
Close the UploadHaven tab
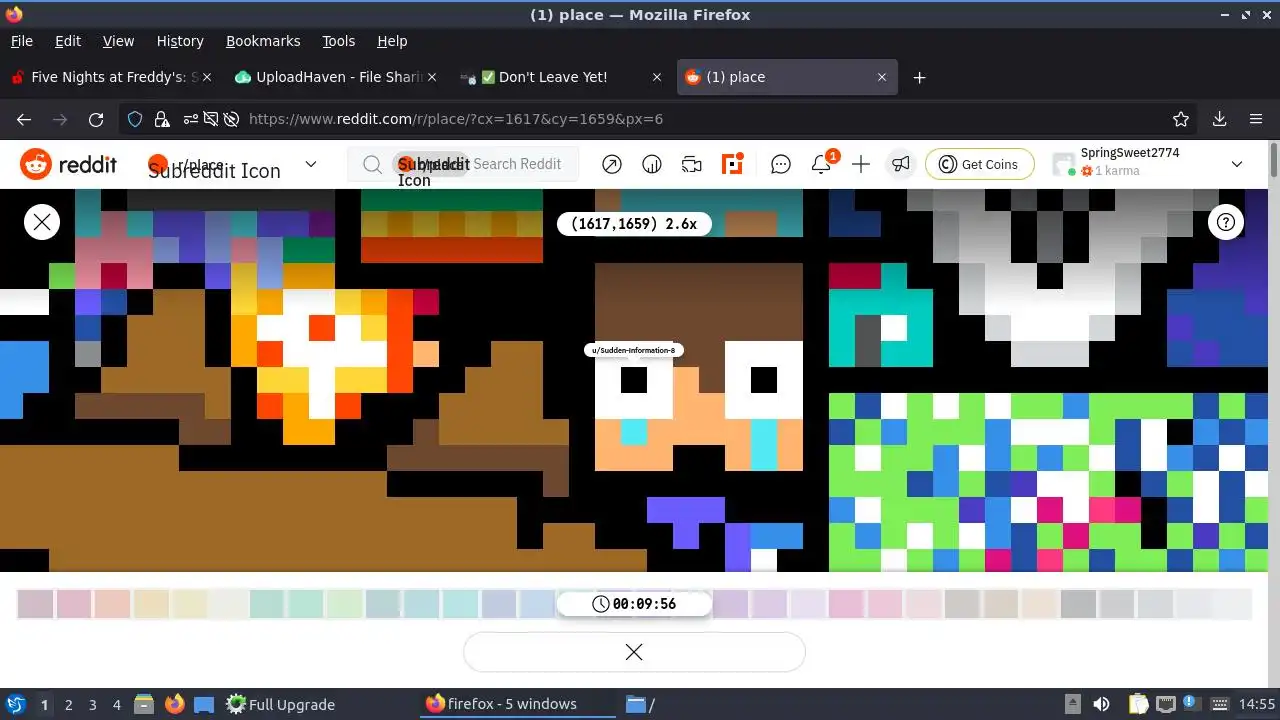433,77
